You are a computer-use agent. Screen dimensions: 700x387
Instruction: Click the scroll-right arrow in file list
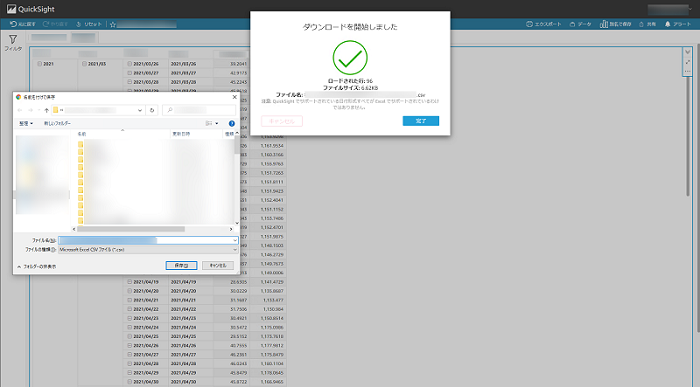[x=231, y=229]
